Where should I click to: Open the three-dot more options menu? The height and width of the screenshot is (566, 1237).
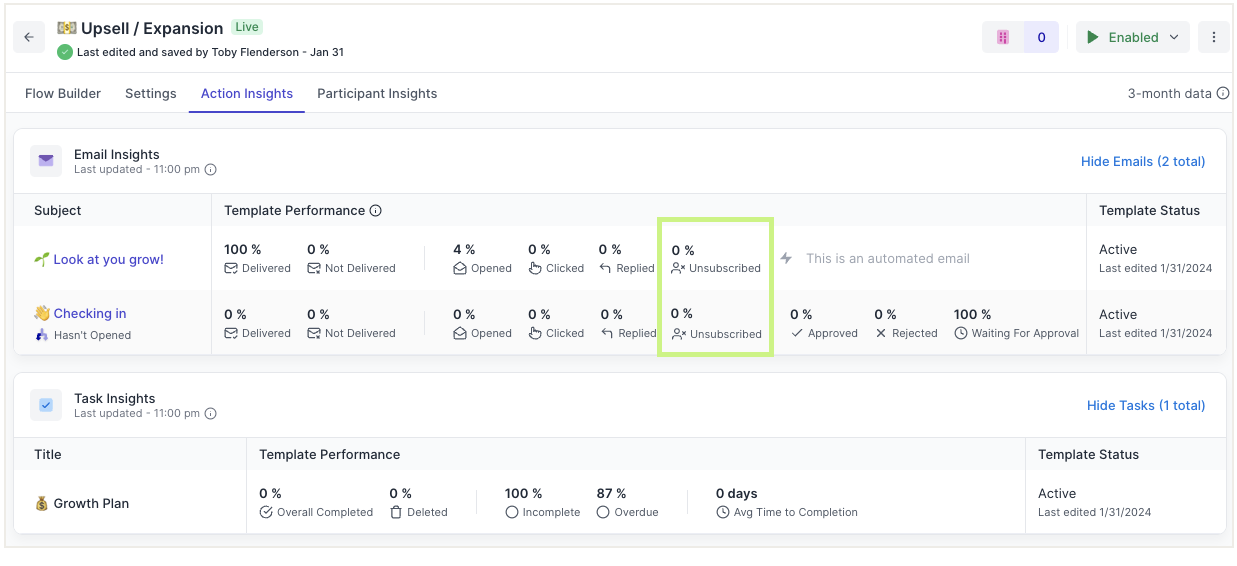coord(1213,37)
